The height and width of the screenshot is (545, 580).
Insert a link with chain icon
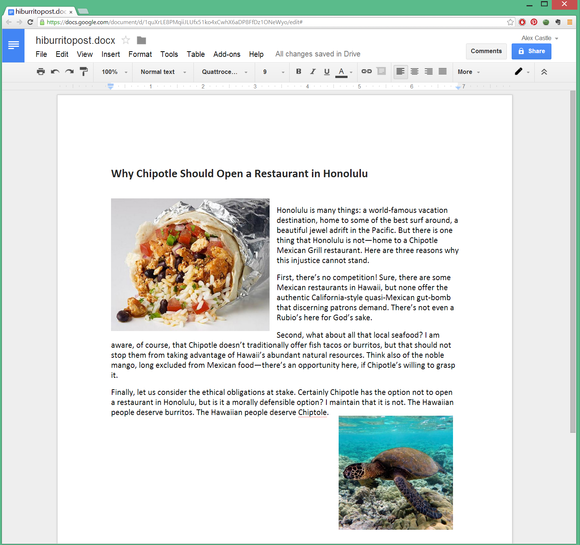click(366, 71)
